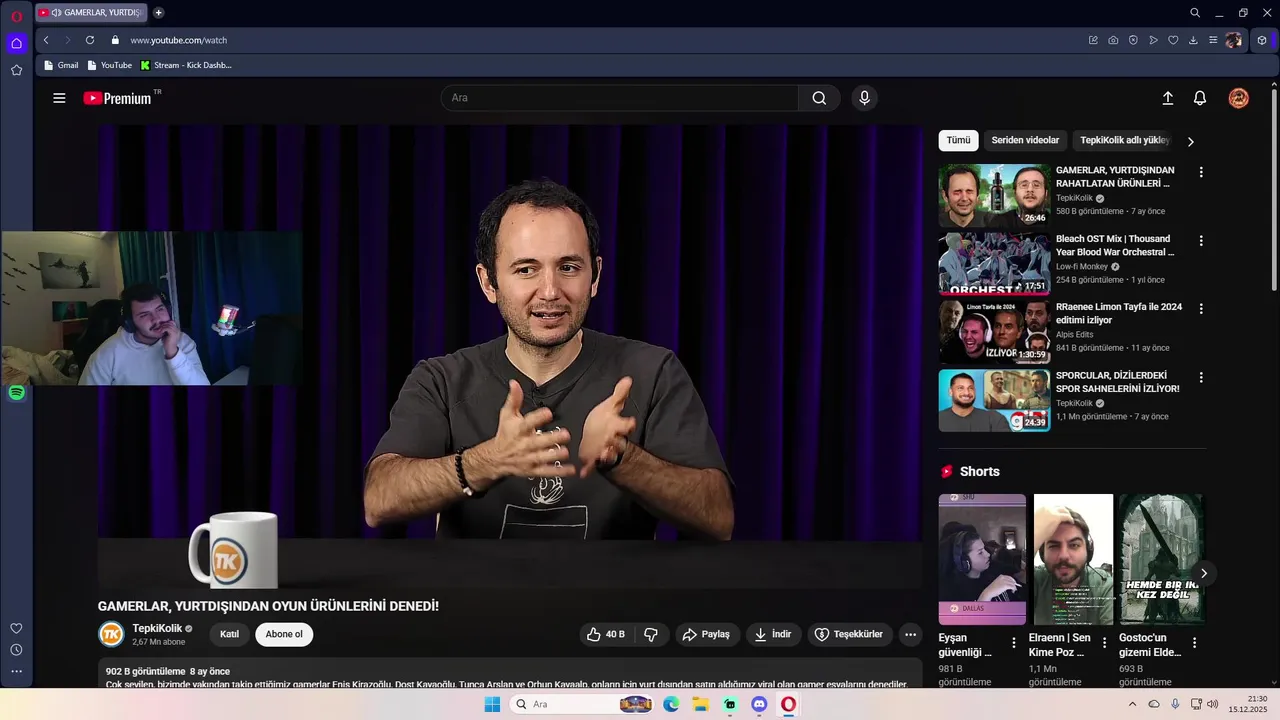The image size is (1280, 720).
Task: Open volume control in system tray
Action: click(x=1213, y=704)
